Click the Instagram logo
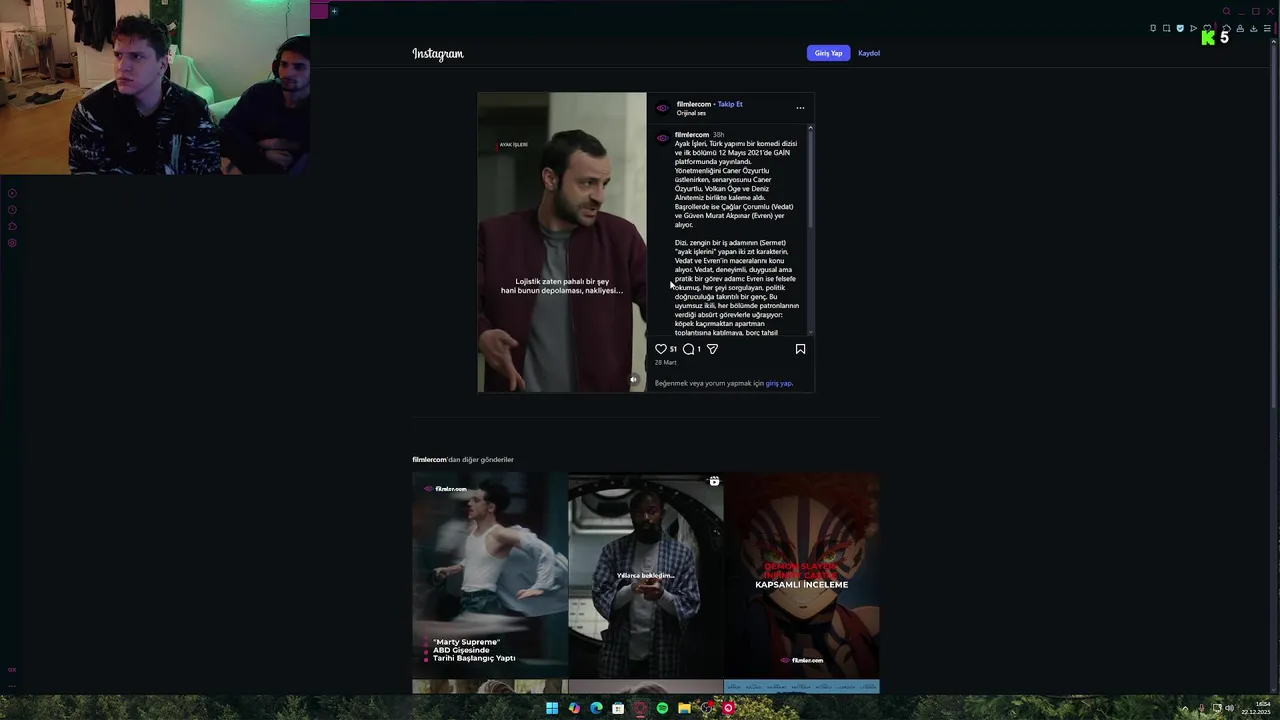The image size is (1280, 720). point(438,54)
